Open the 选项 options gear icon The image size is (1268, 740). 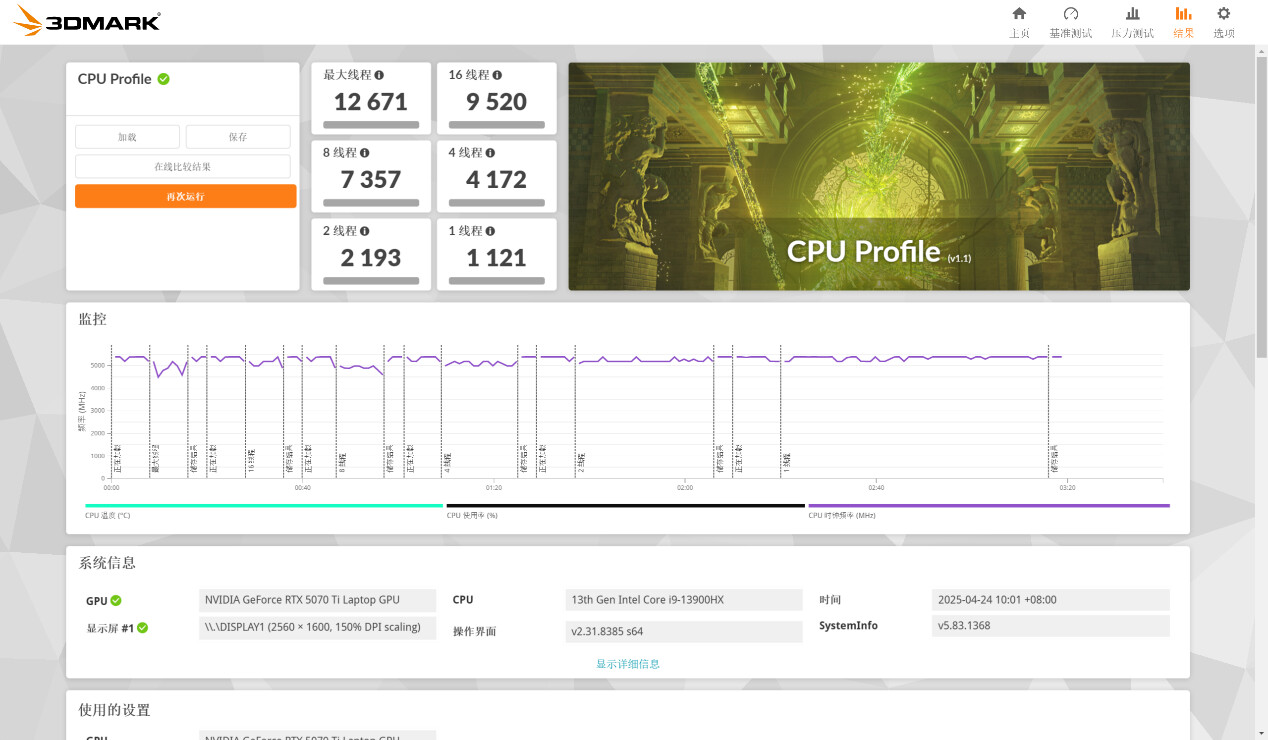click(1223, 14)
